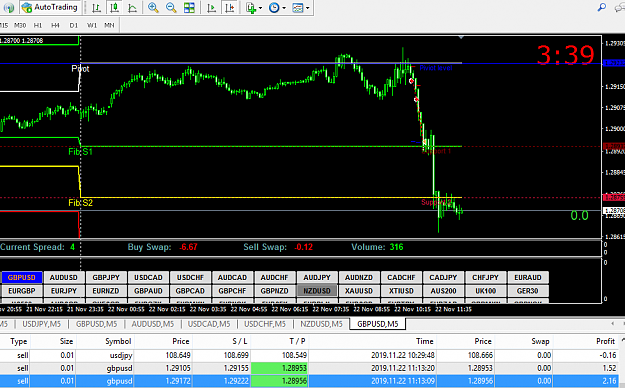625x388 pixels.
Task: Switch to the AUDUSD,M5 chart tab
Action: [153, 324]
